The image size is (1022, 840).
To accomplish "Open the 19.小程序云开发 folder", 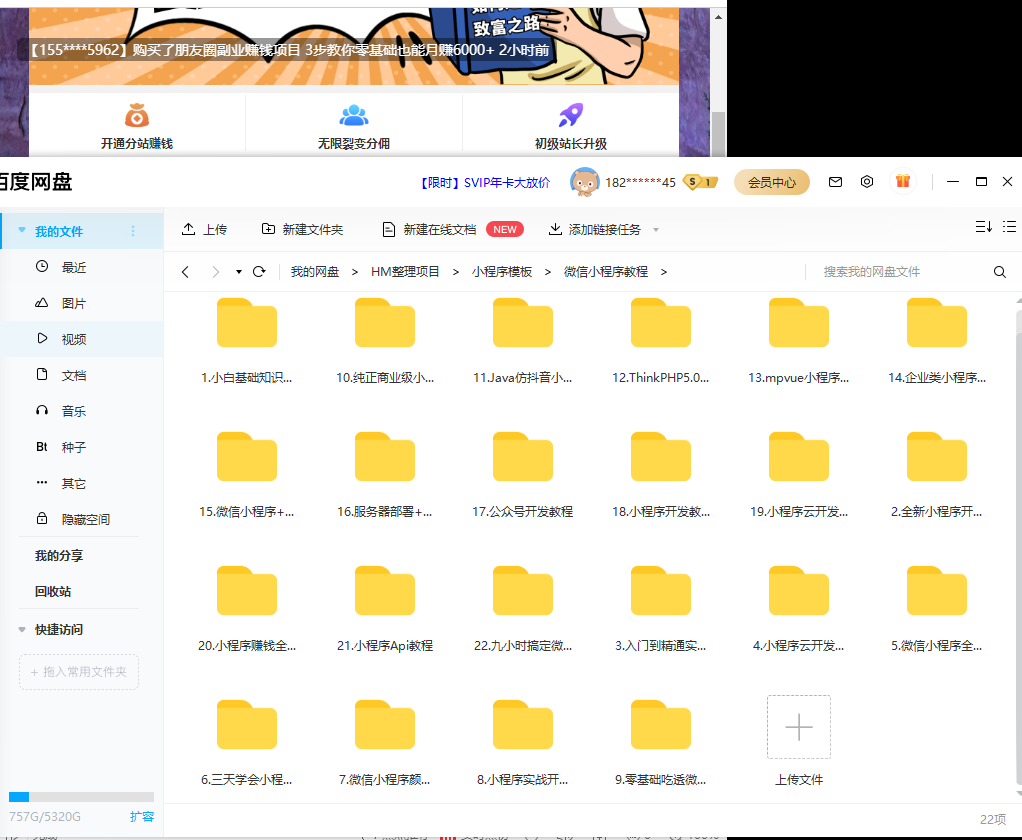I will (798, 457).
